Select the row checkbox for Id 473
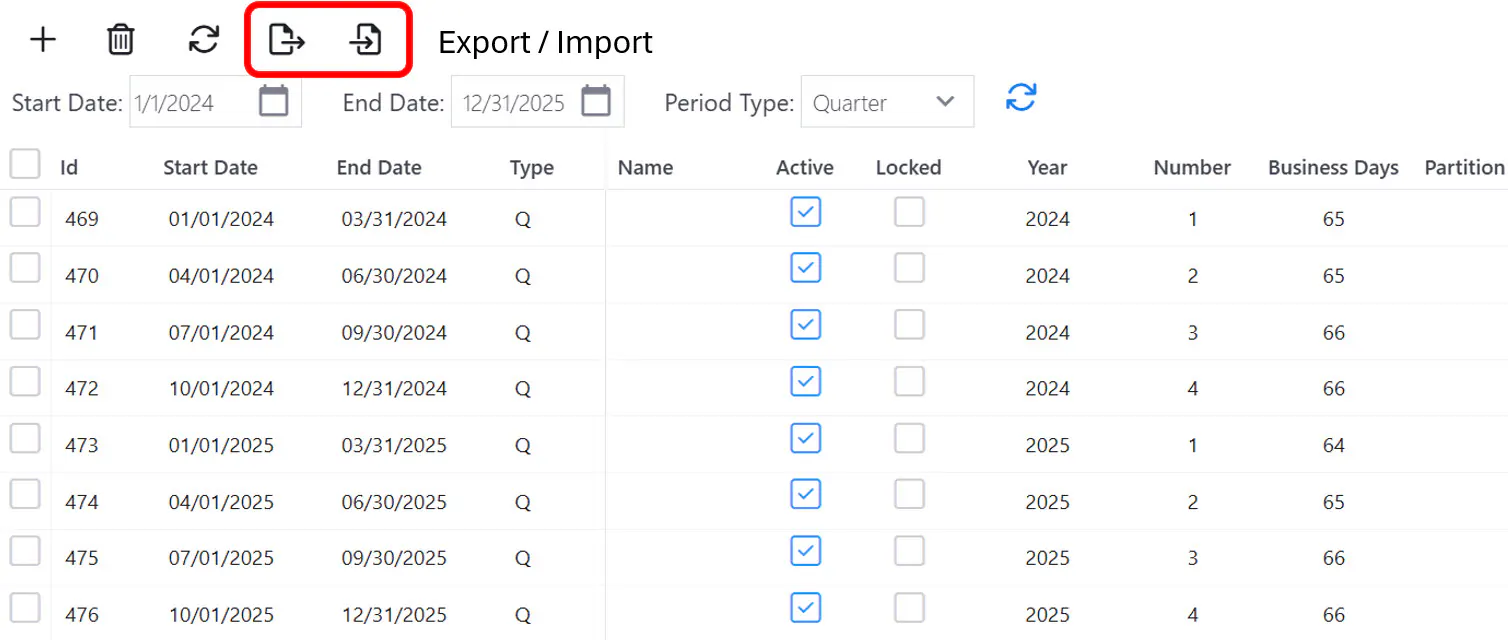The image size is (1508, 640). tap(25, 438)
